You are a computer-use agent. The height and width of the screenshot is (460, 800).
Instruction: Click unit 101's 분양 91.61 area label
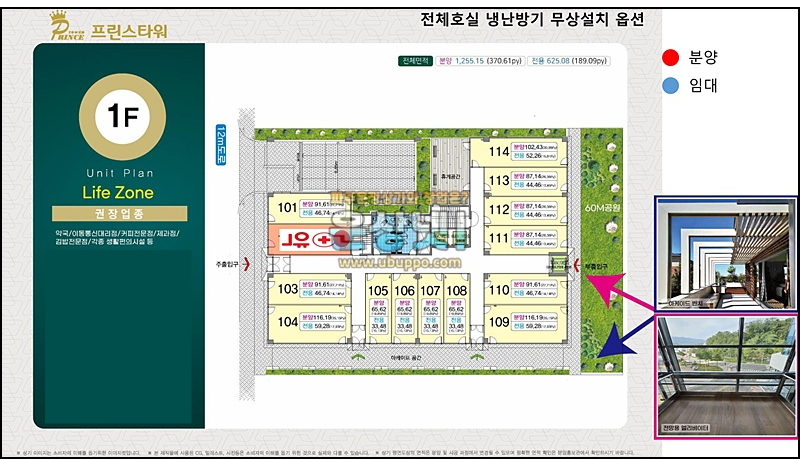pyautogui.click(x=323, y=204)
